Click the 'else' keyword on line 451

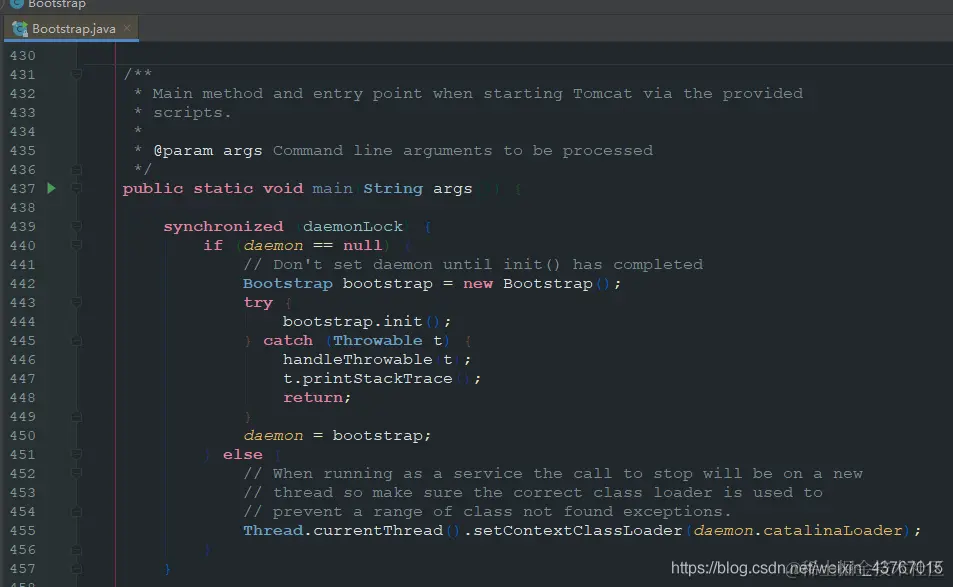[x=243, y=455]
